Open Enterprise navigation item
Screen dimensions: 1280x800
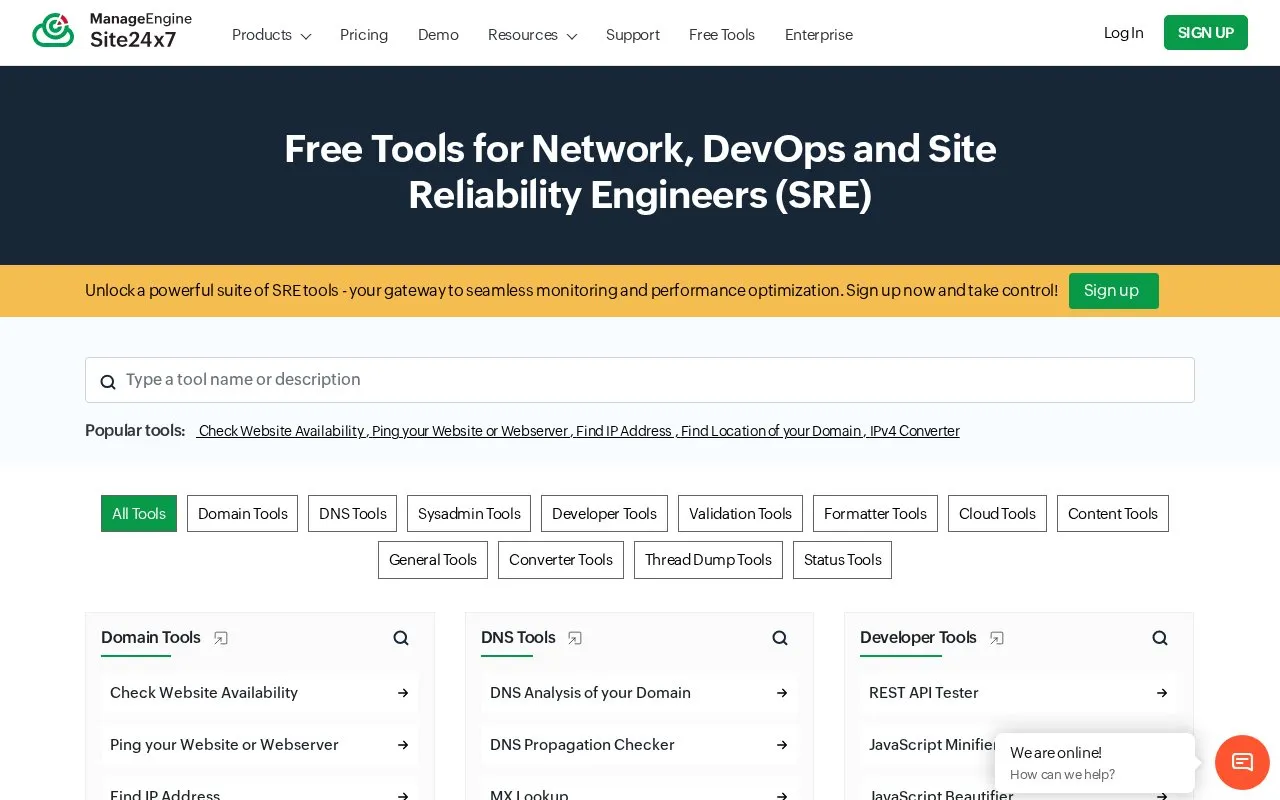coord(819,35)
